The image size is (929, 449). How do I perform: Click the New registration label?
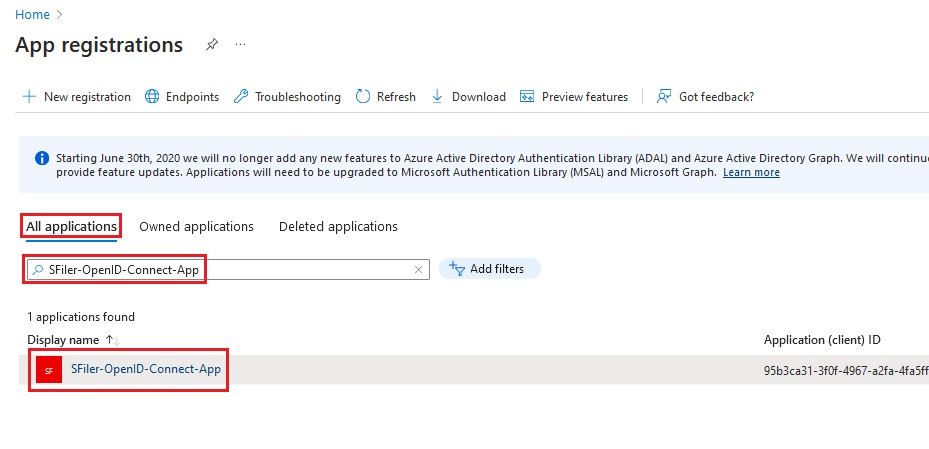point(87,97)
